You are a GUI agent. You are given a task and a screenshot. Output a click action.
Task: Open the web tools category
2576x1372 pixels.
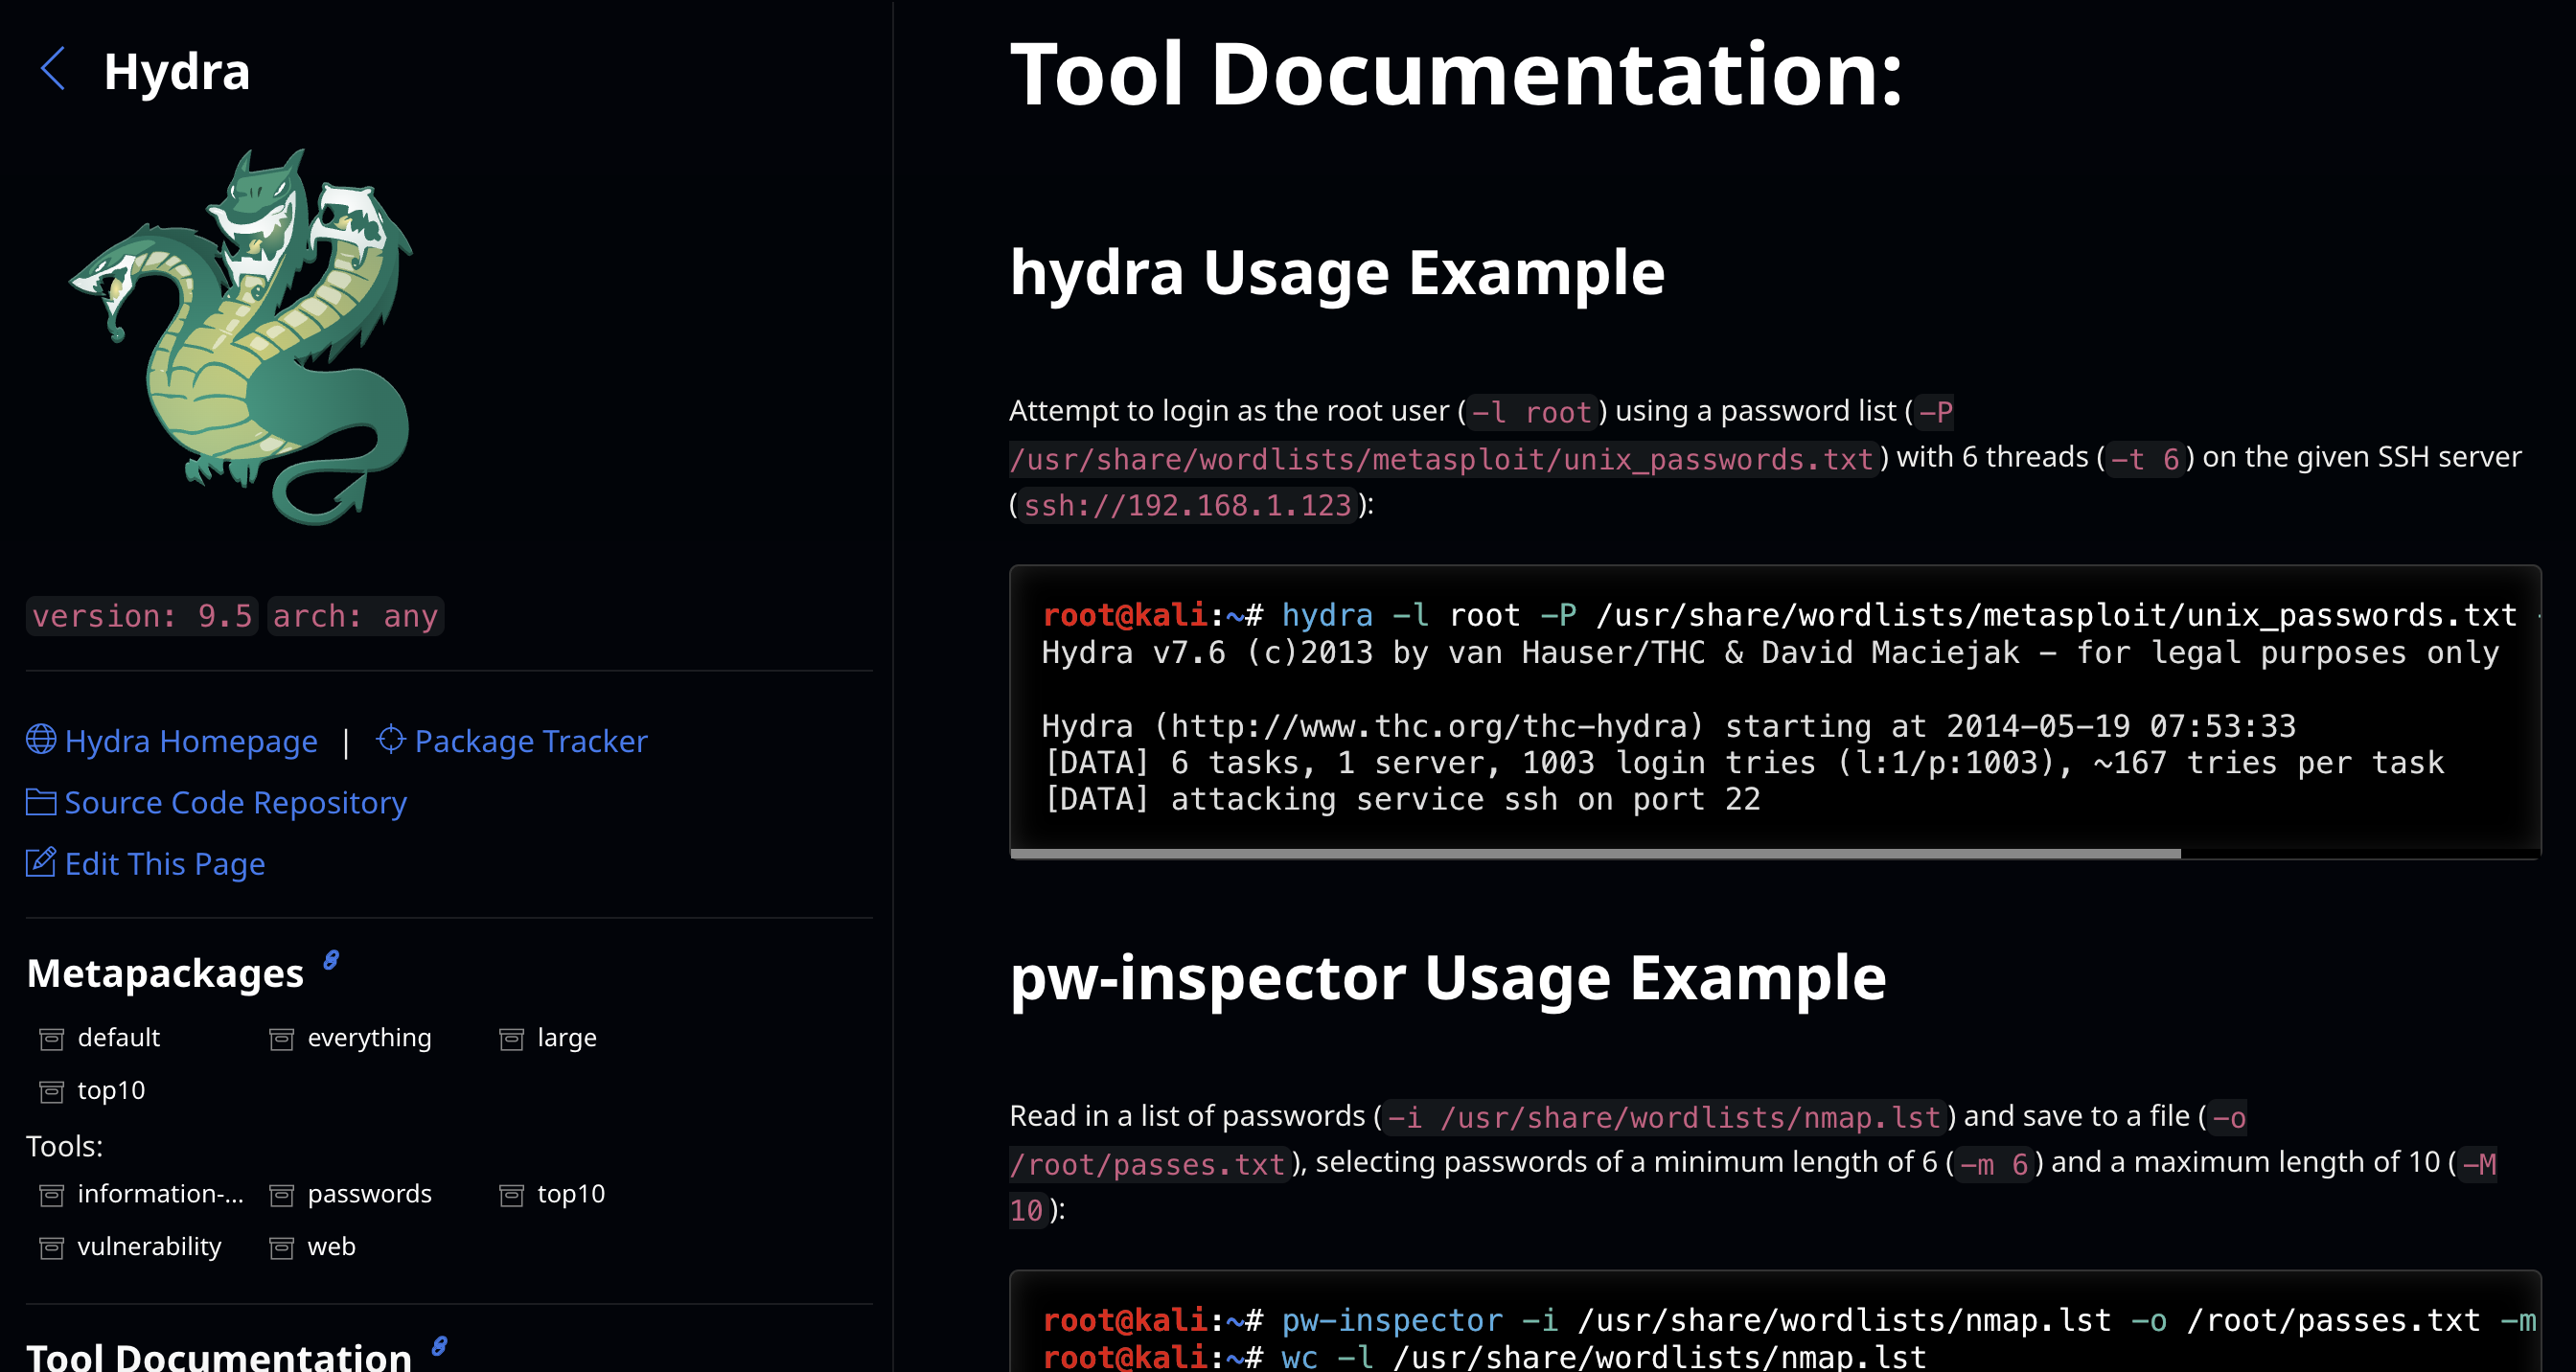[x=331, y=1247]
